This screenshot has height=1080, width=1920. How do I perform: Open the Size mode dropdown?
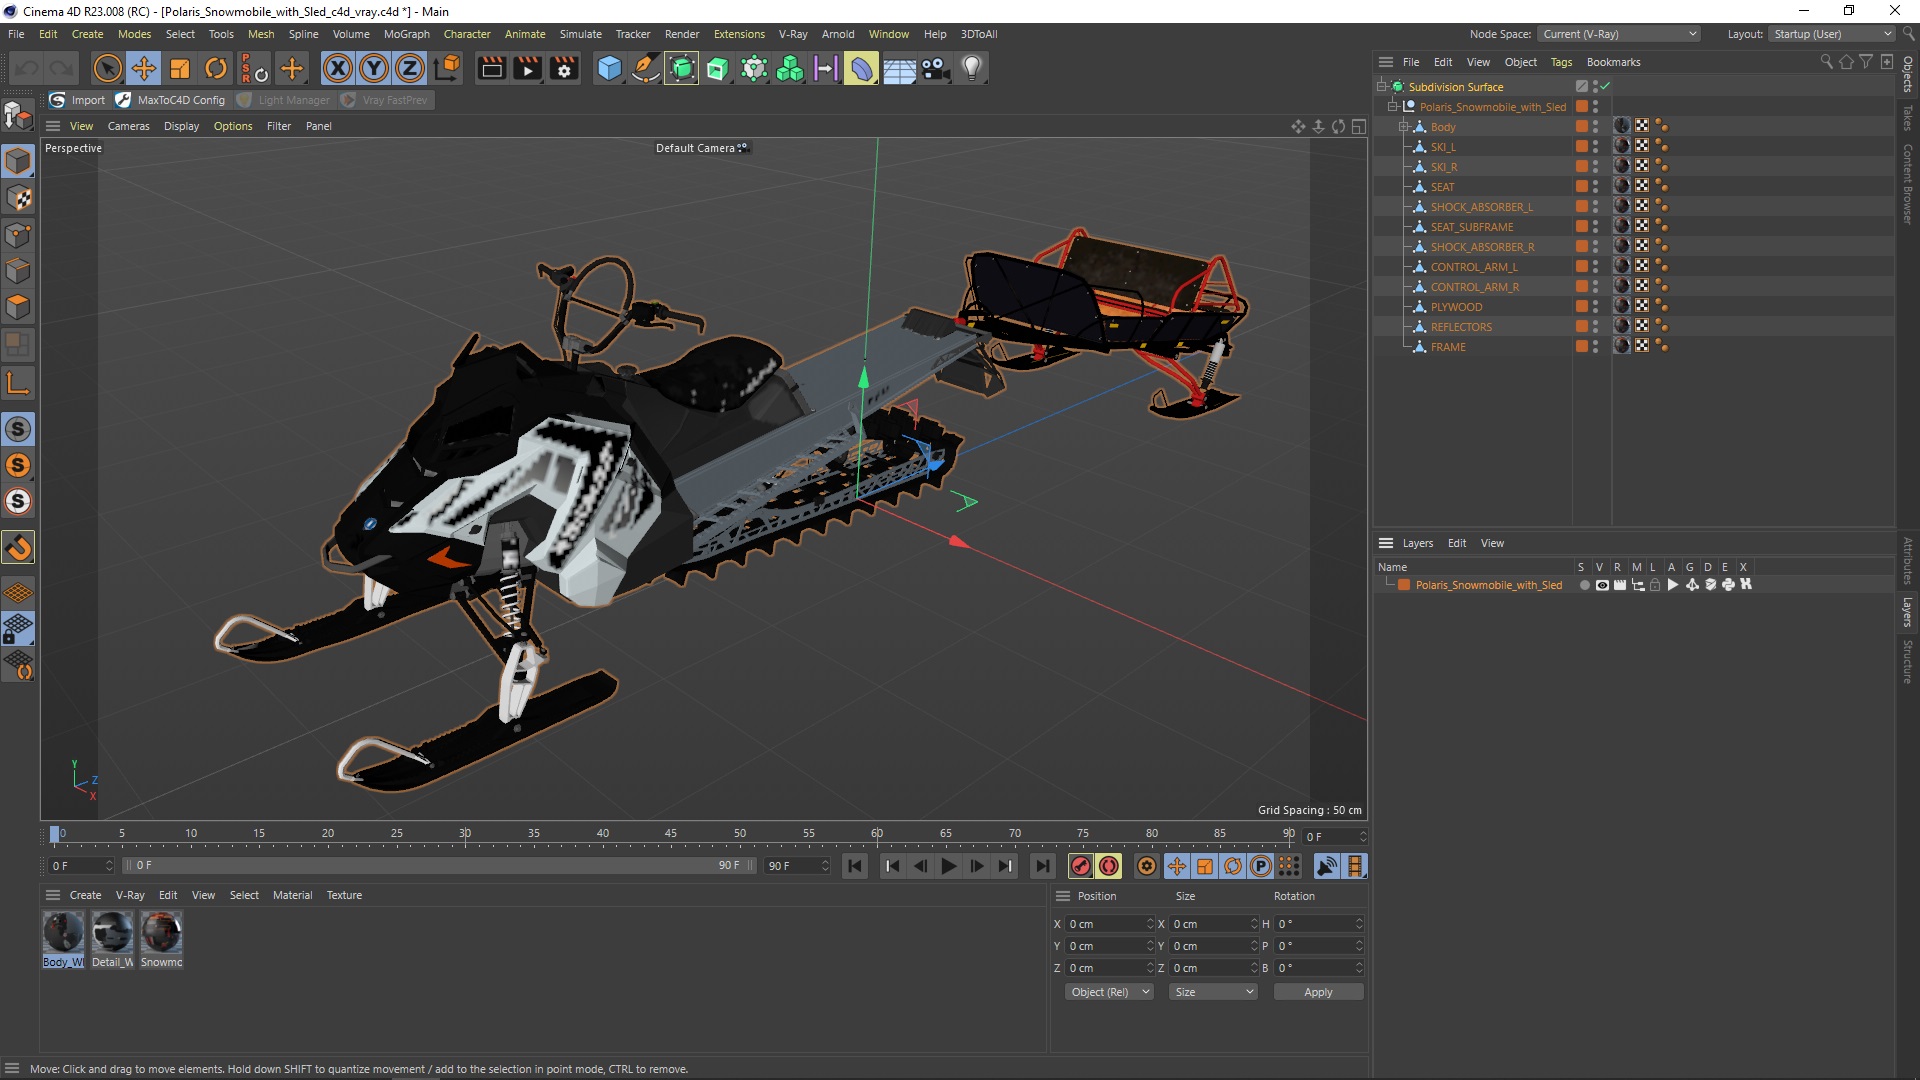(1213, 992)
